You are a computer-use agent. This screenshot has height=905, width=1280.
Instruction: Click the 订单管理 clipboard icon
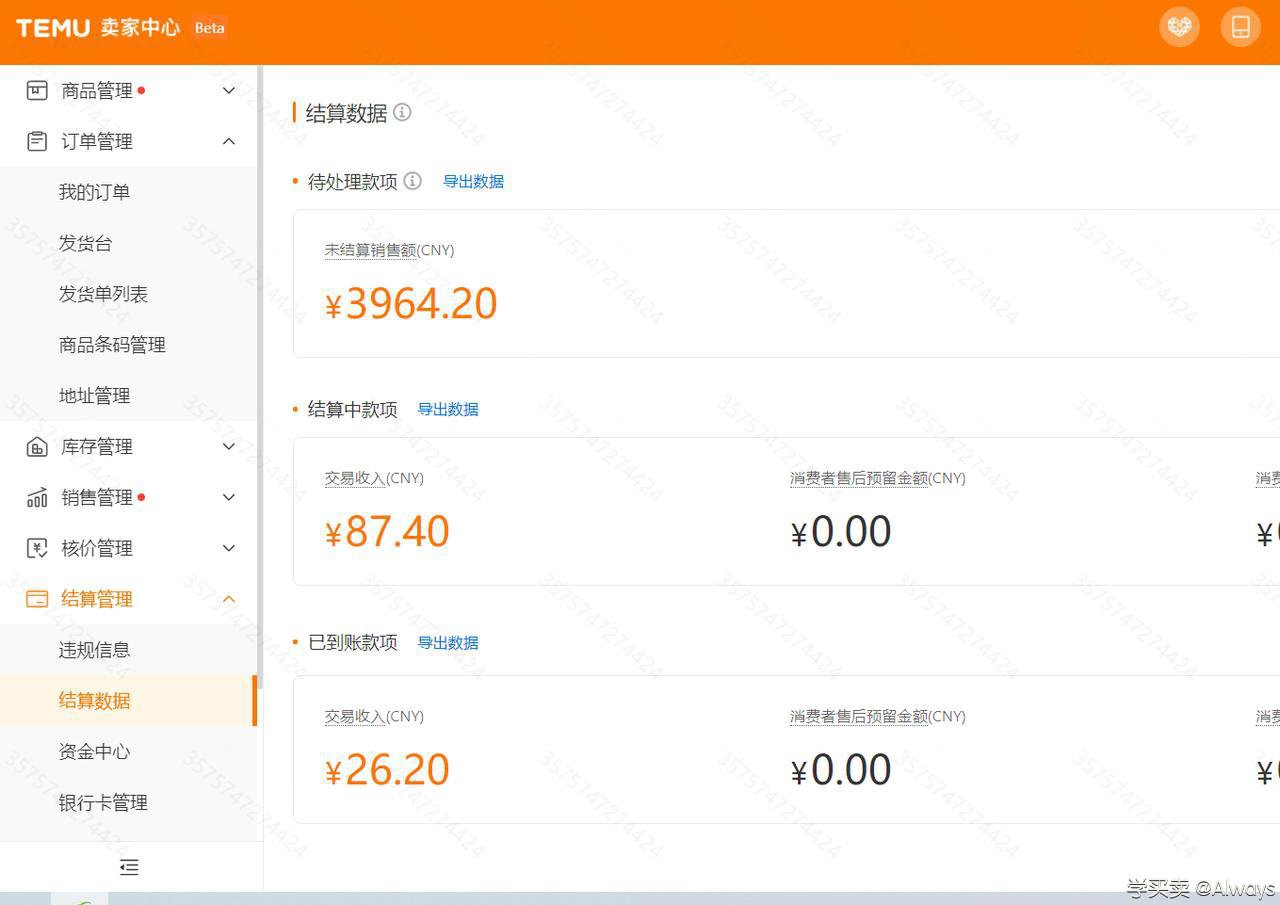click(x=37, y=142)
